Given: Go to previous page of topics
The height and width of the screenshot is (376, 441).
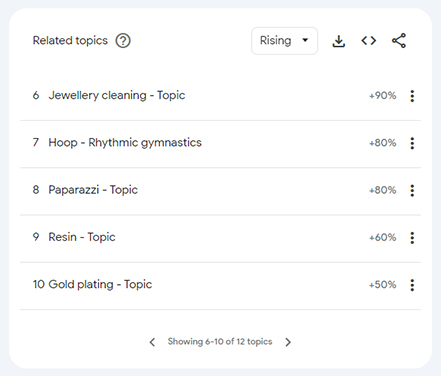Looking at the screenshot, I should click(152, 342).
